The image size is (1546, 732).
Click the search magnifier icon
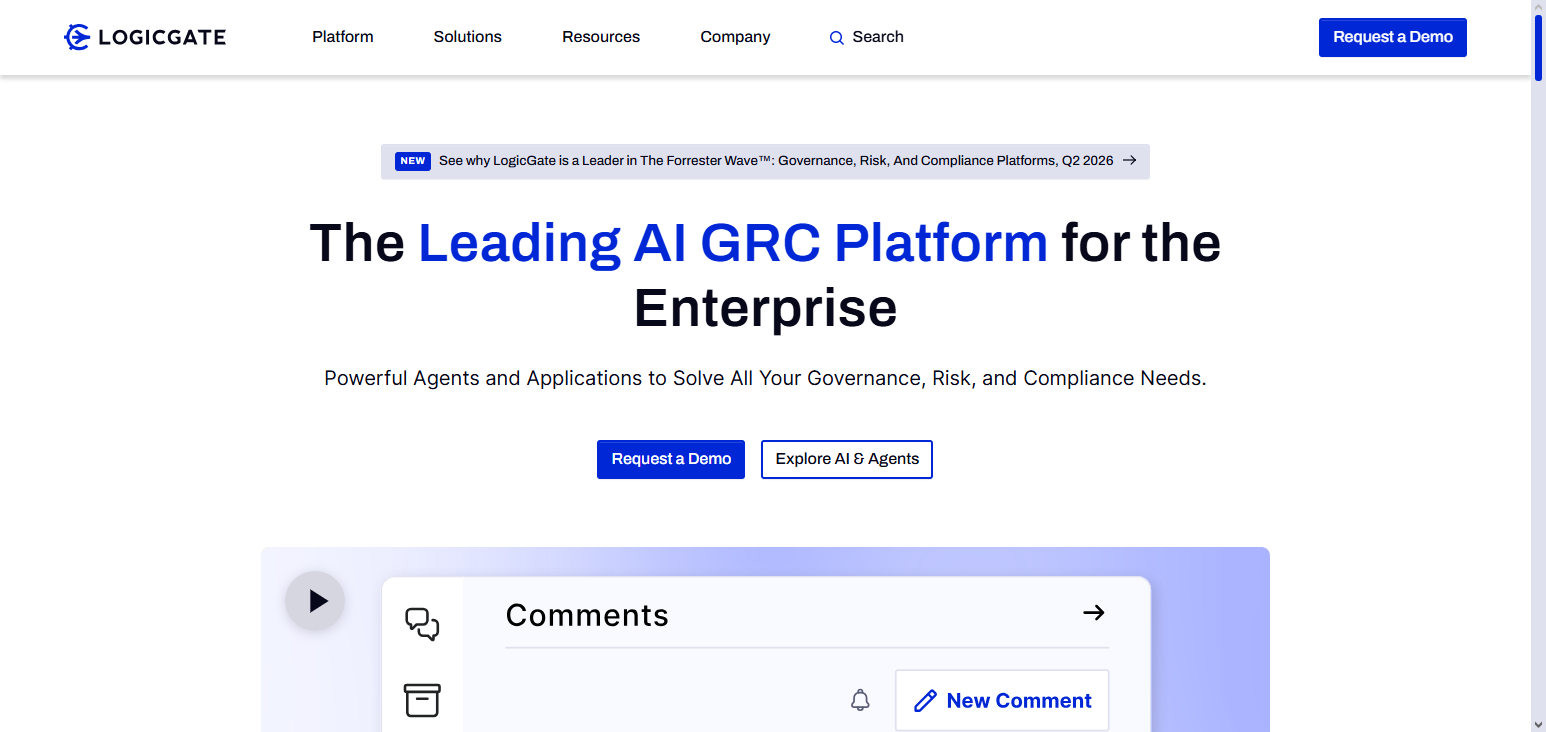tap(837, 38)
